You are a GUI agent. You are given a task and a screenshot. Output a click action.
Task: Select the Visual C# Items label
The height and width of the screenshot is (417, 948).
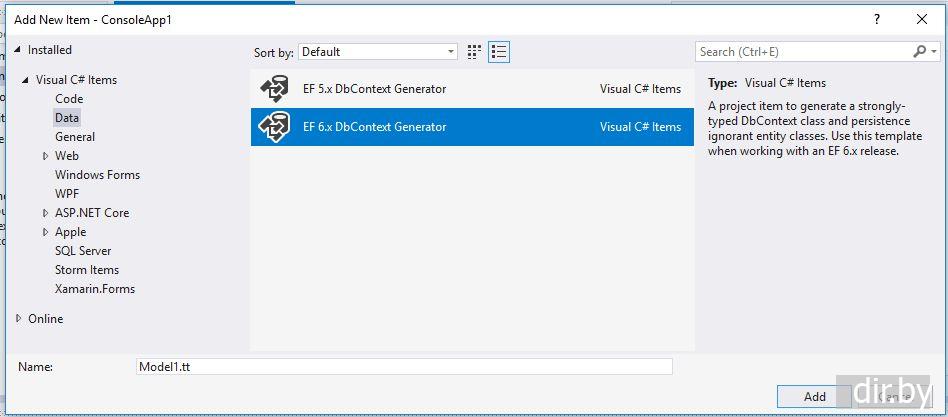pyautogui.click(x=76, y=80)
